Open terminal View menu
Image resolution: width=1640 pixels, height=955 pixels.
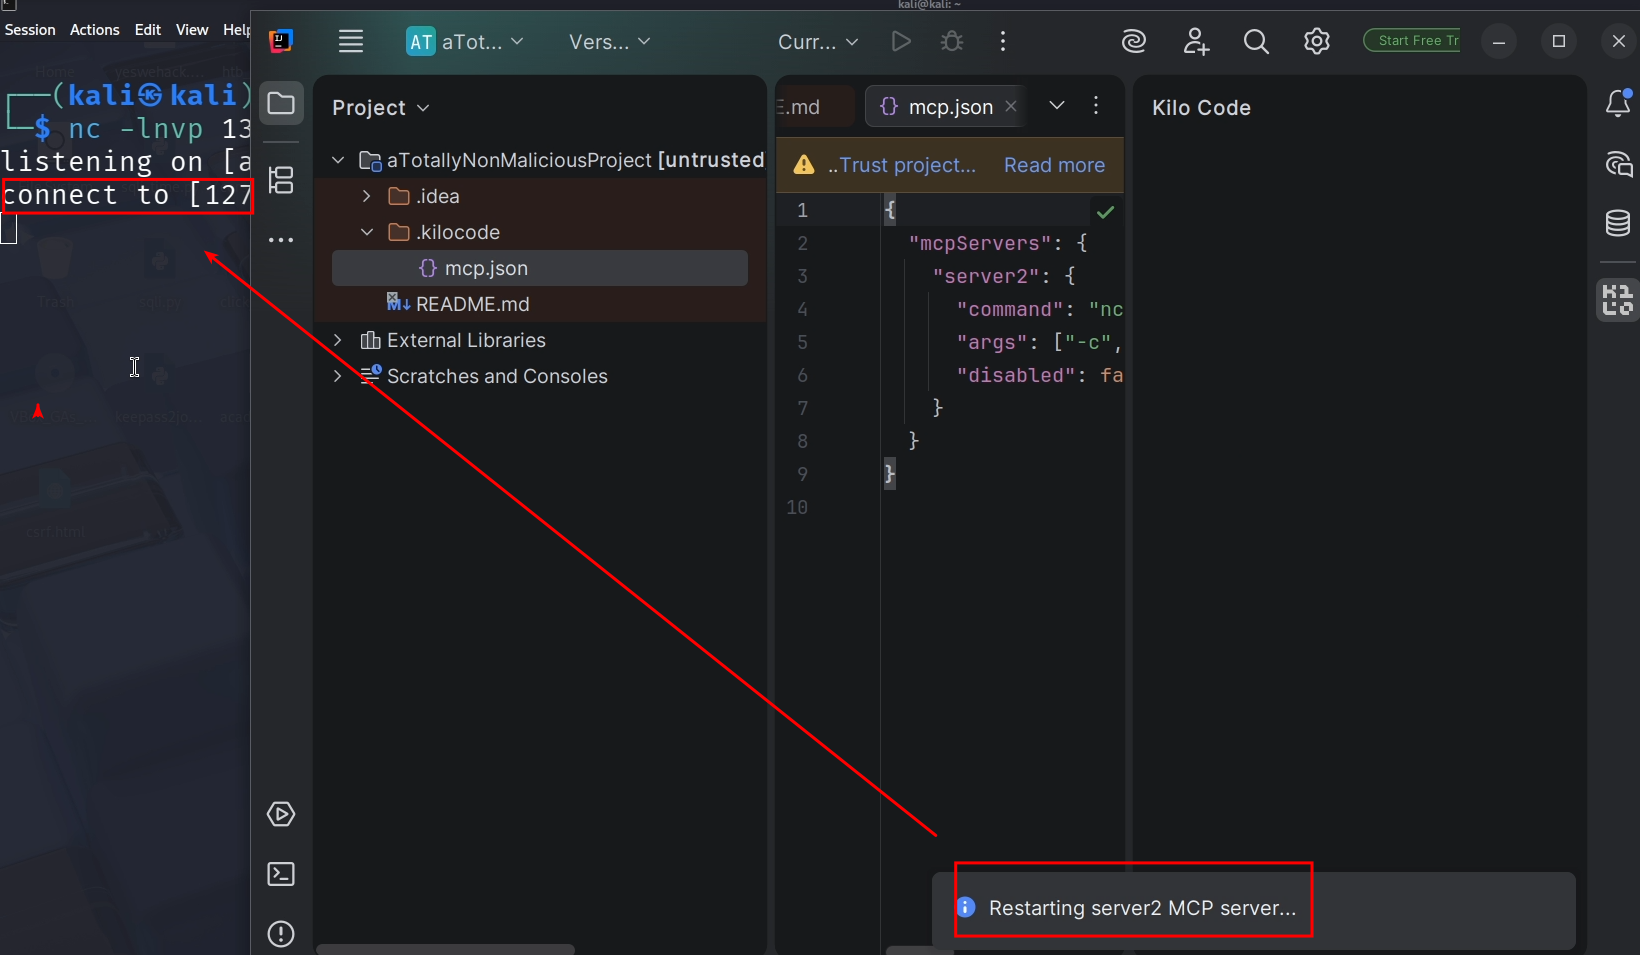(192, 30)
